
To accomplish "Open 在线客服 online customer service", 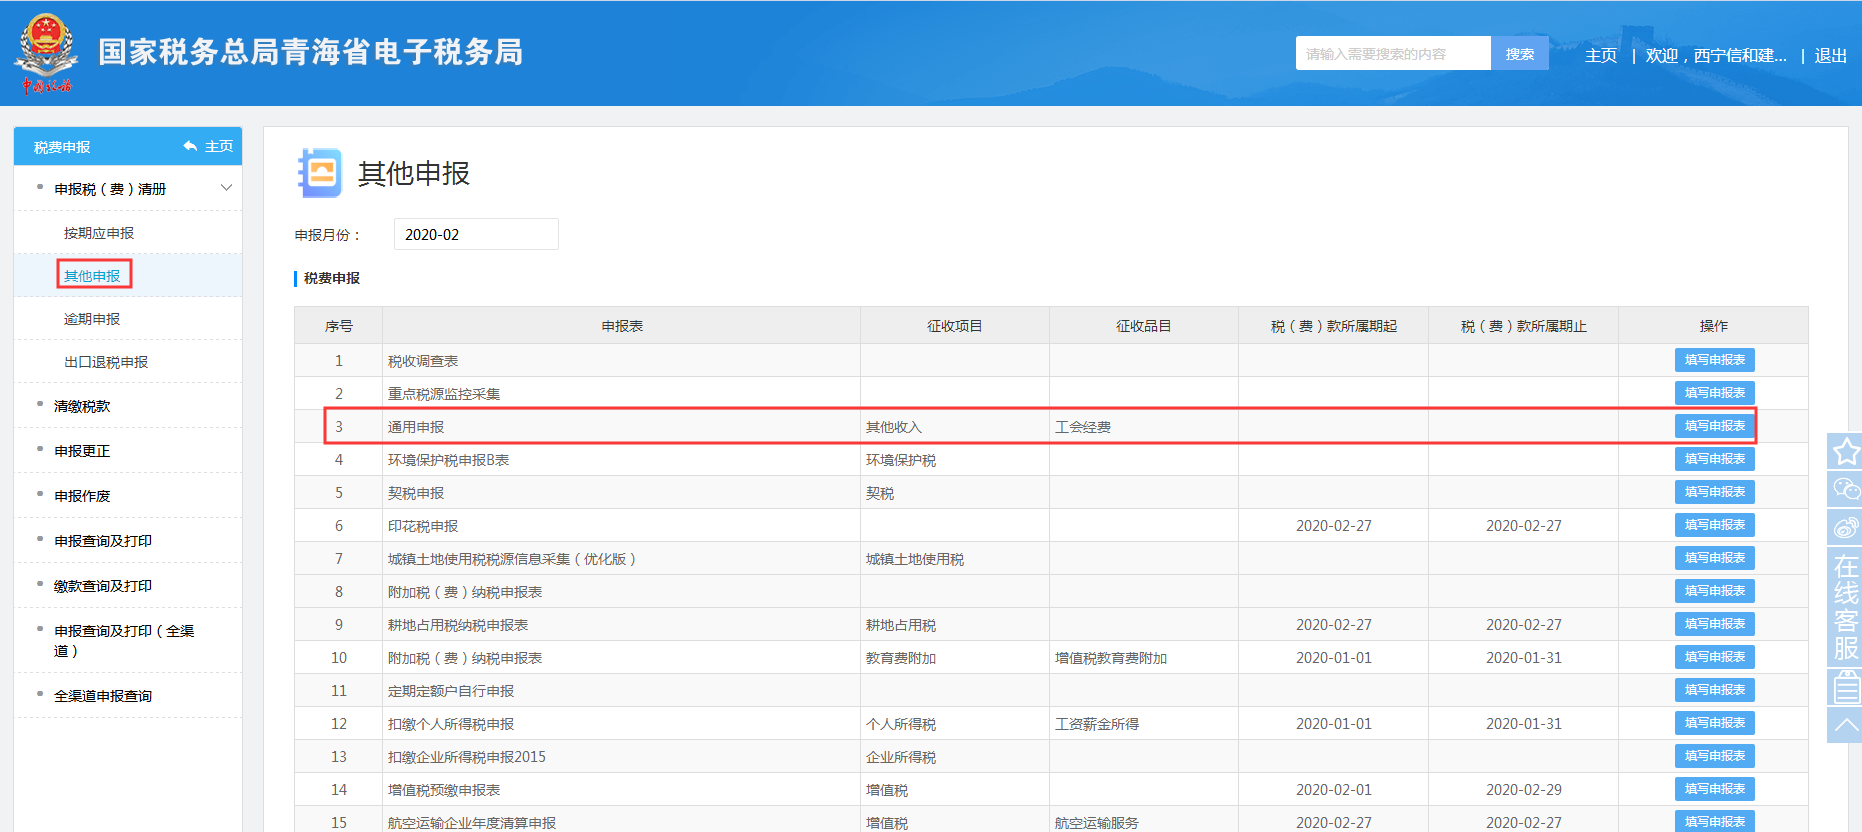I will (x=1845, y=606).
